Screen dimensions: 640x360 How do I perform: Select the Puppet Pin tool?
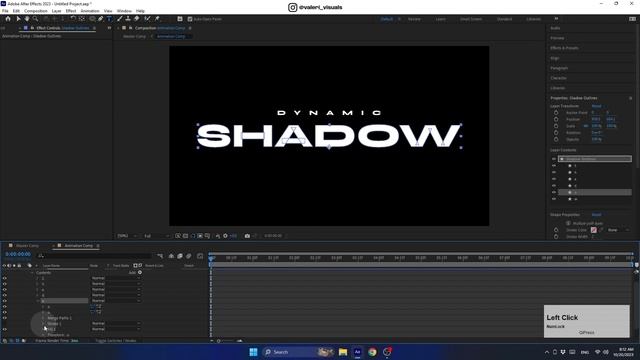(x=157, y=19)
